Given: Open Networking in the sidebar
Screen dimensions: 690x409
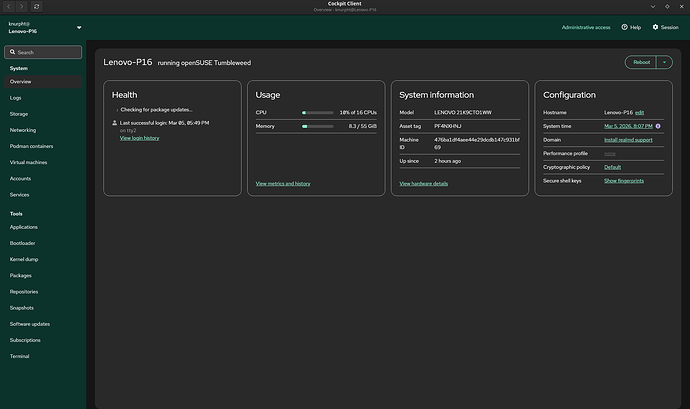Looking at the screenshot, I should tap(43, 130).
